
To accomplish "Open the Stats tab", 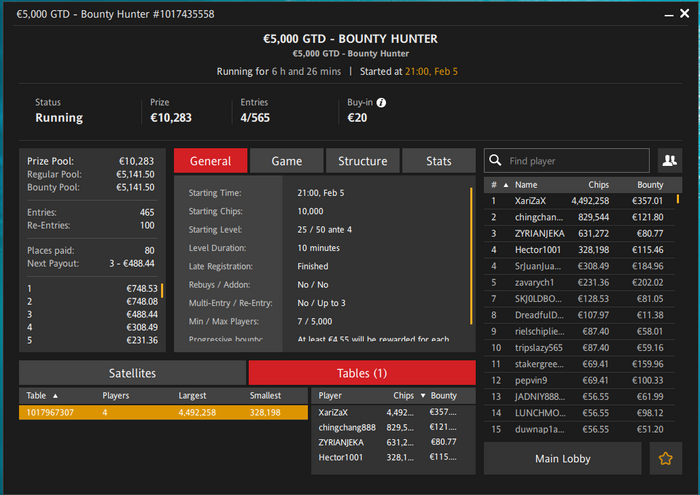I will coord(438,161).
